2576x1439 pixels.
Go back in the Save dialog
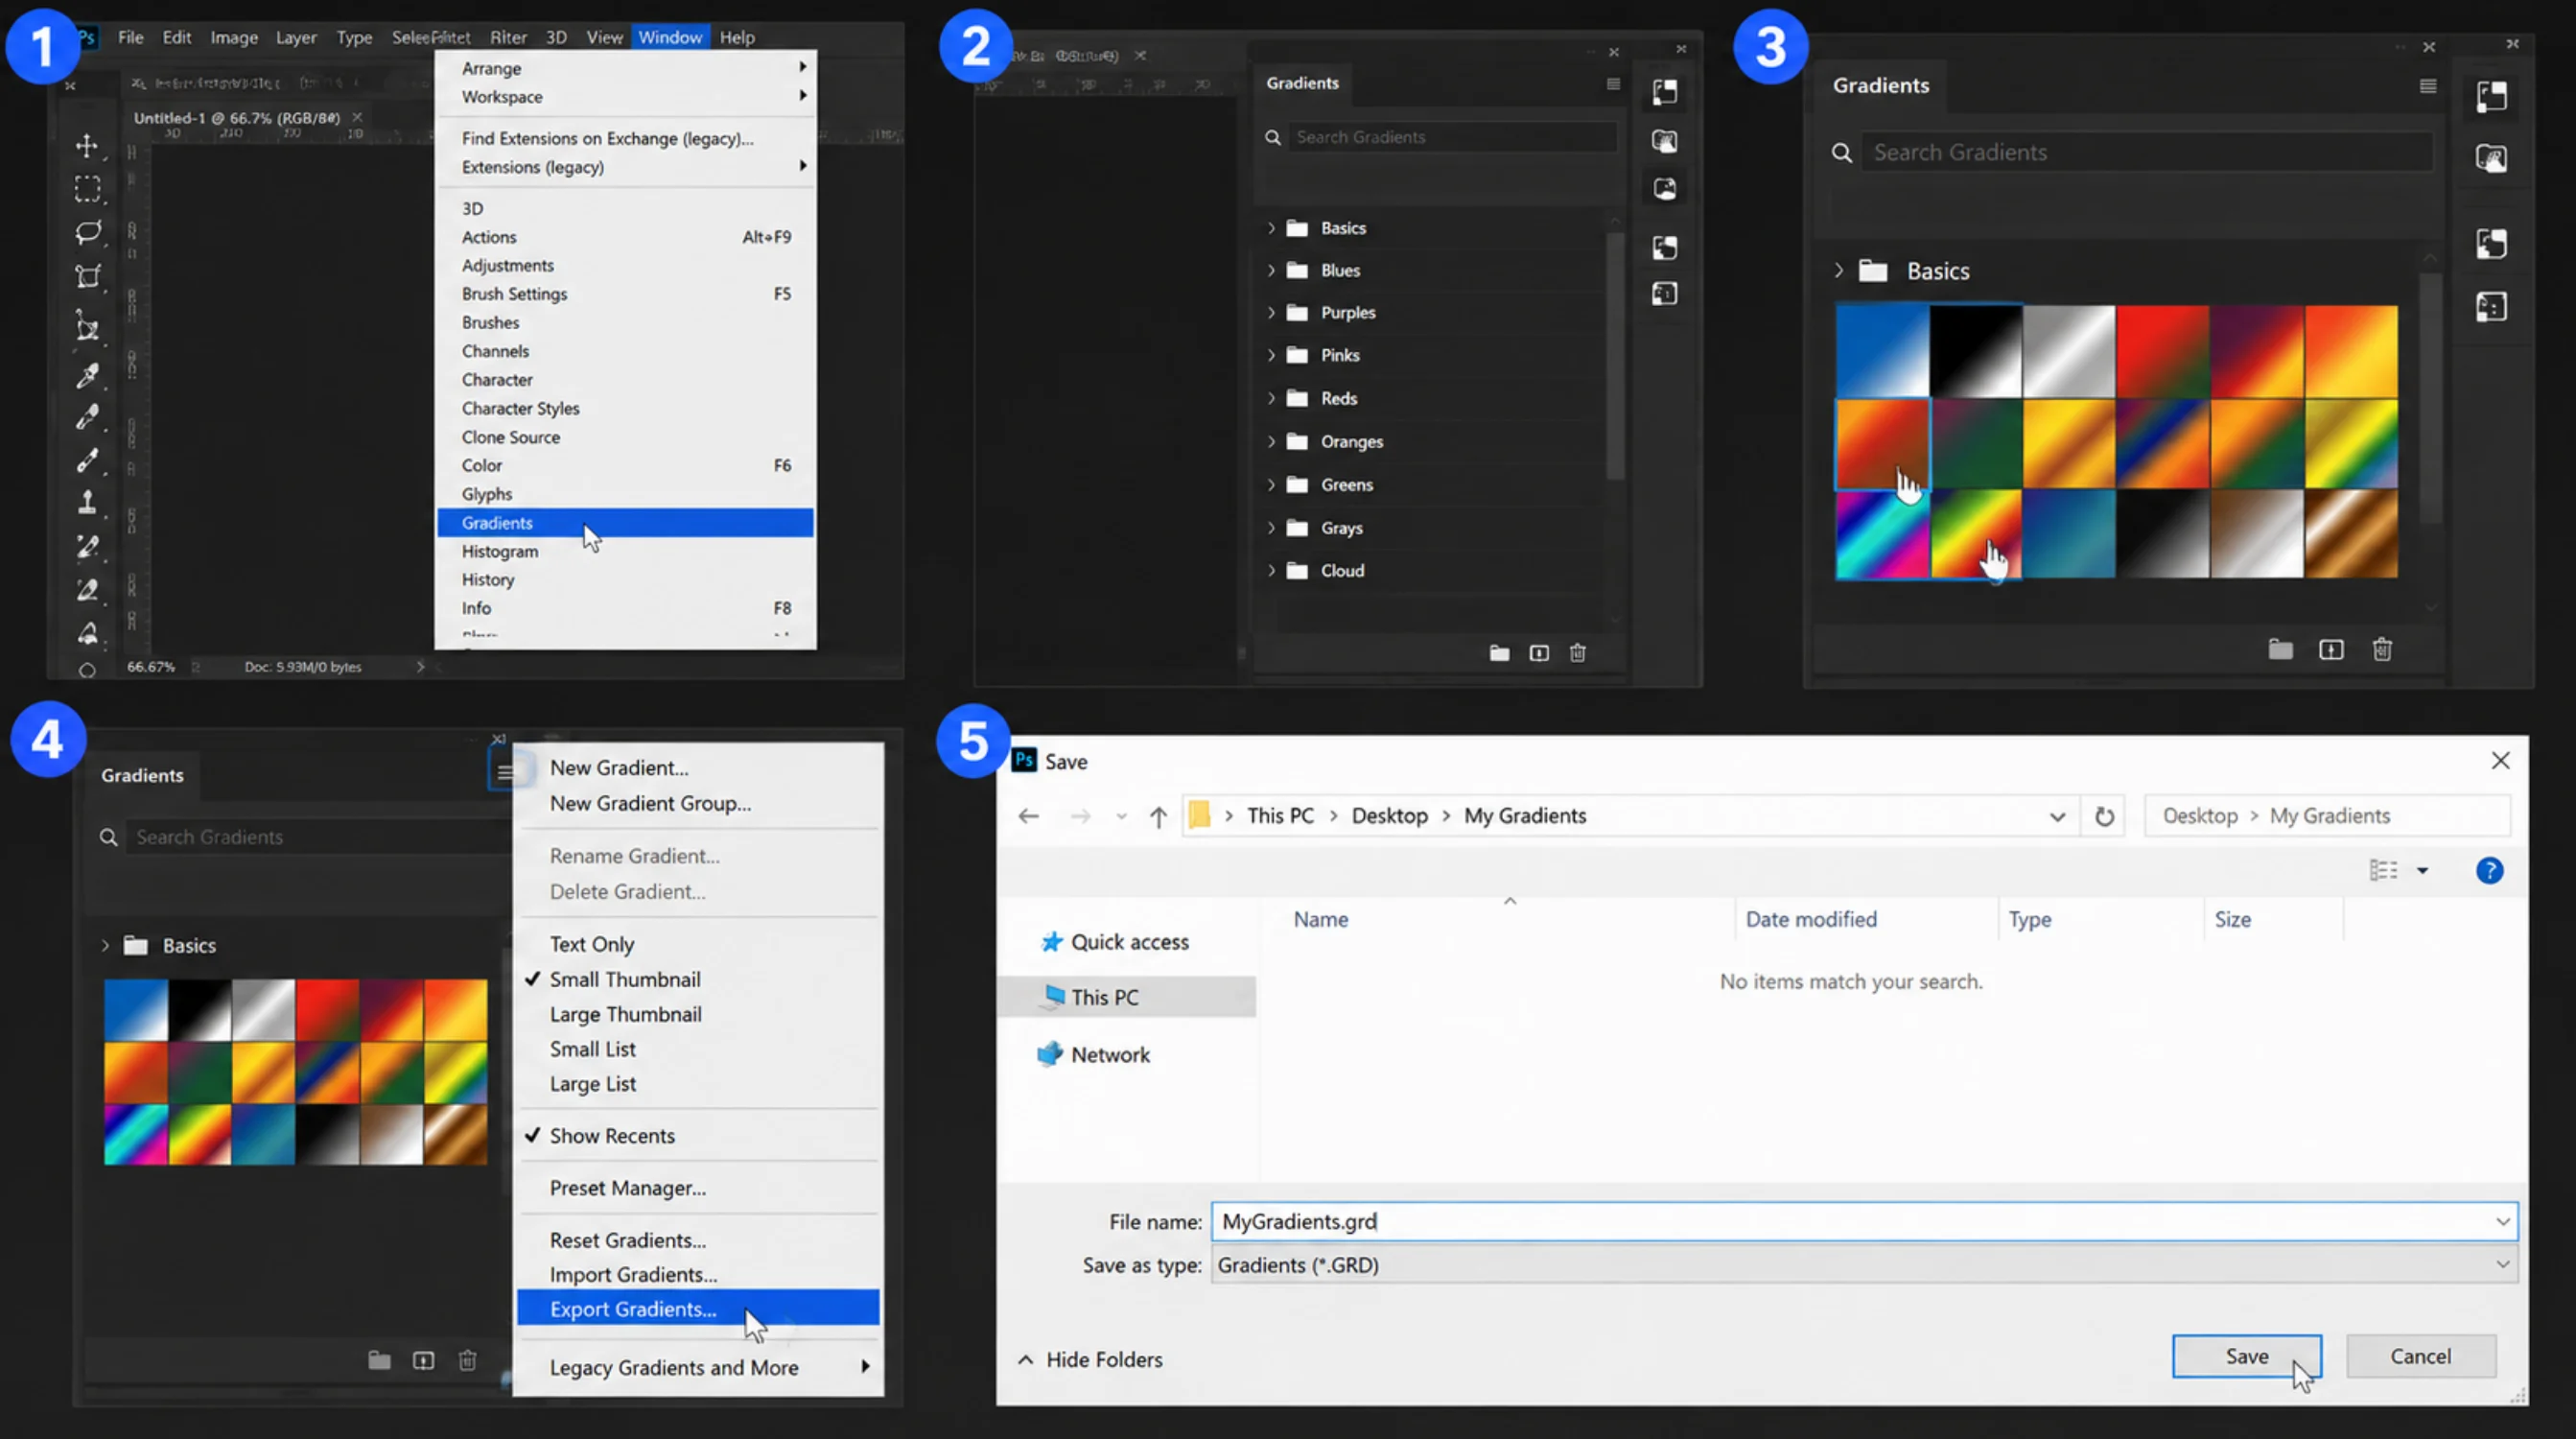click(x=1028, y=816)
